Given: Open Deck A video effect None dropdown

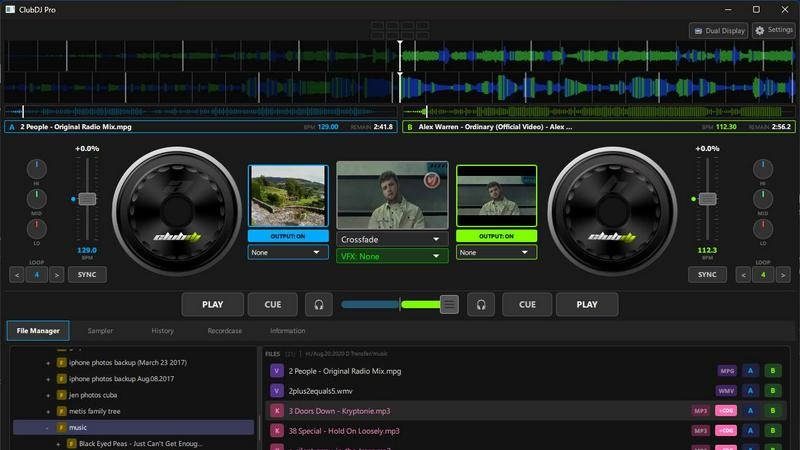Looking at the screenshot, I should [288, 253].
